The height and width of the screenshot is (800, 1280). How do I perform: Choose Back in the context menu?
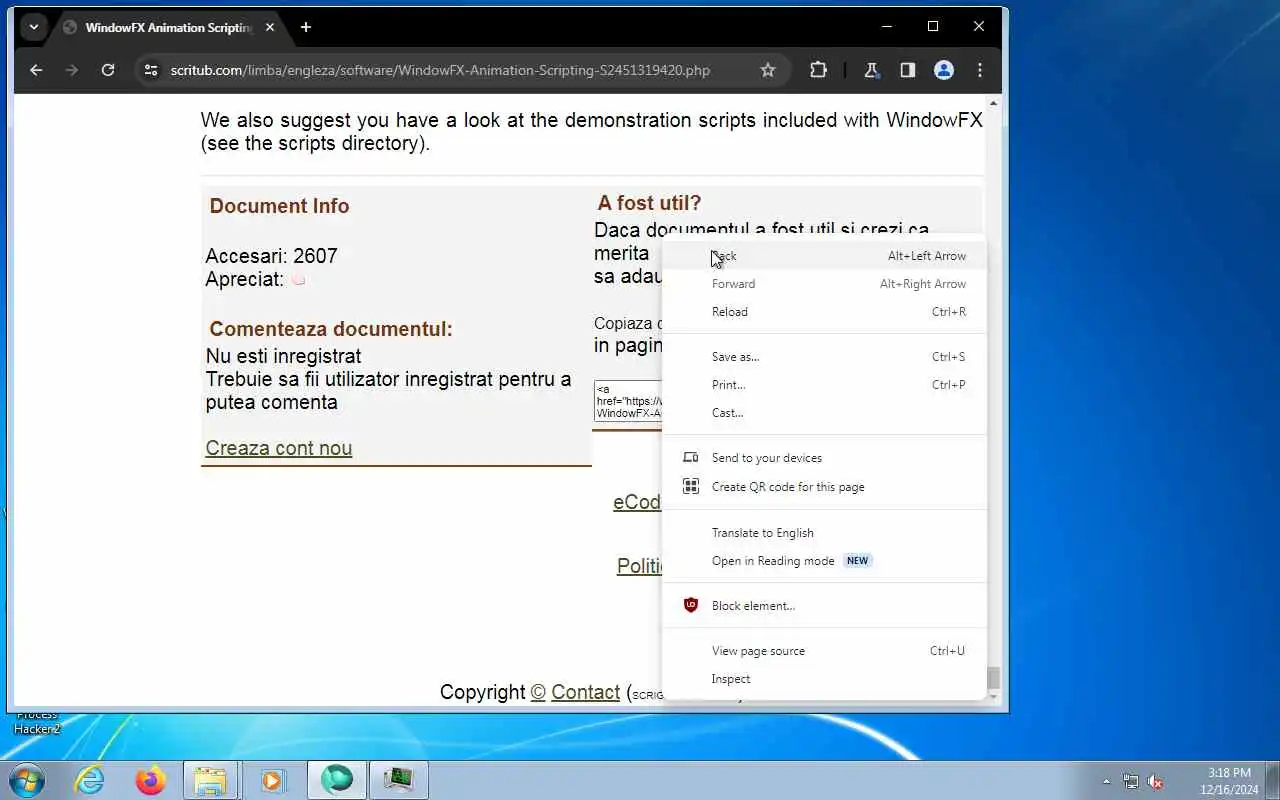[825, 256]
